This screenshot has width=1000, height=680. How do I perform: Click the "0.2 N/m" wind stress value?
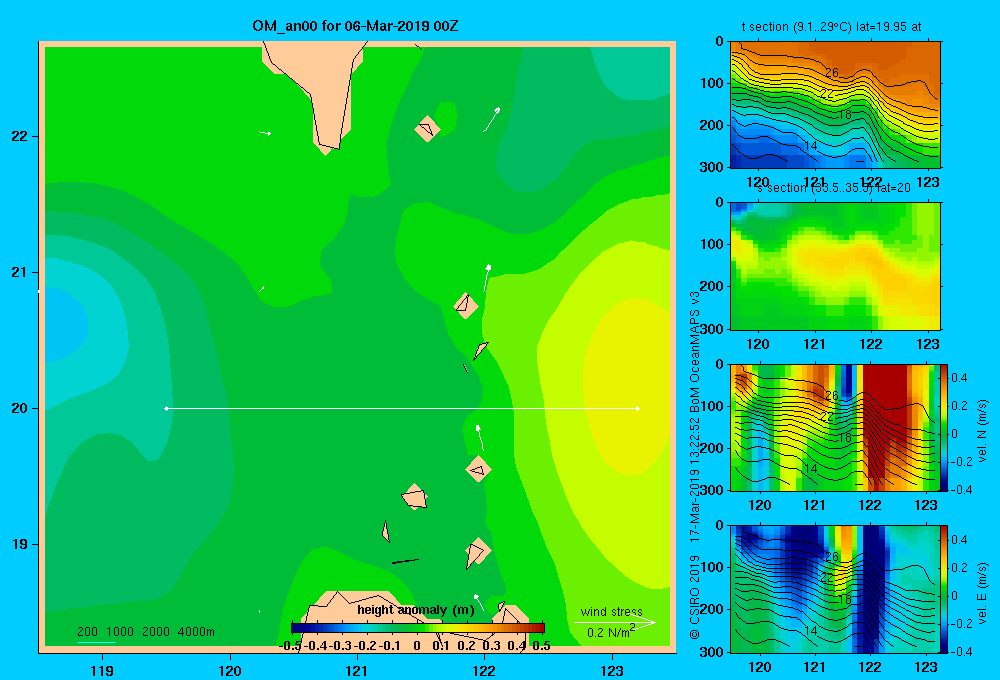pyautogui.click(x=609, y=632)
